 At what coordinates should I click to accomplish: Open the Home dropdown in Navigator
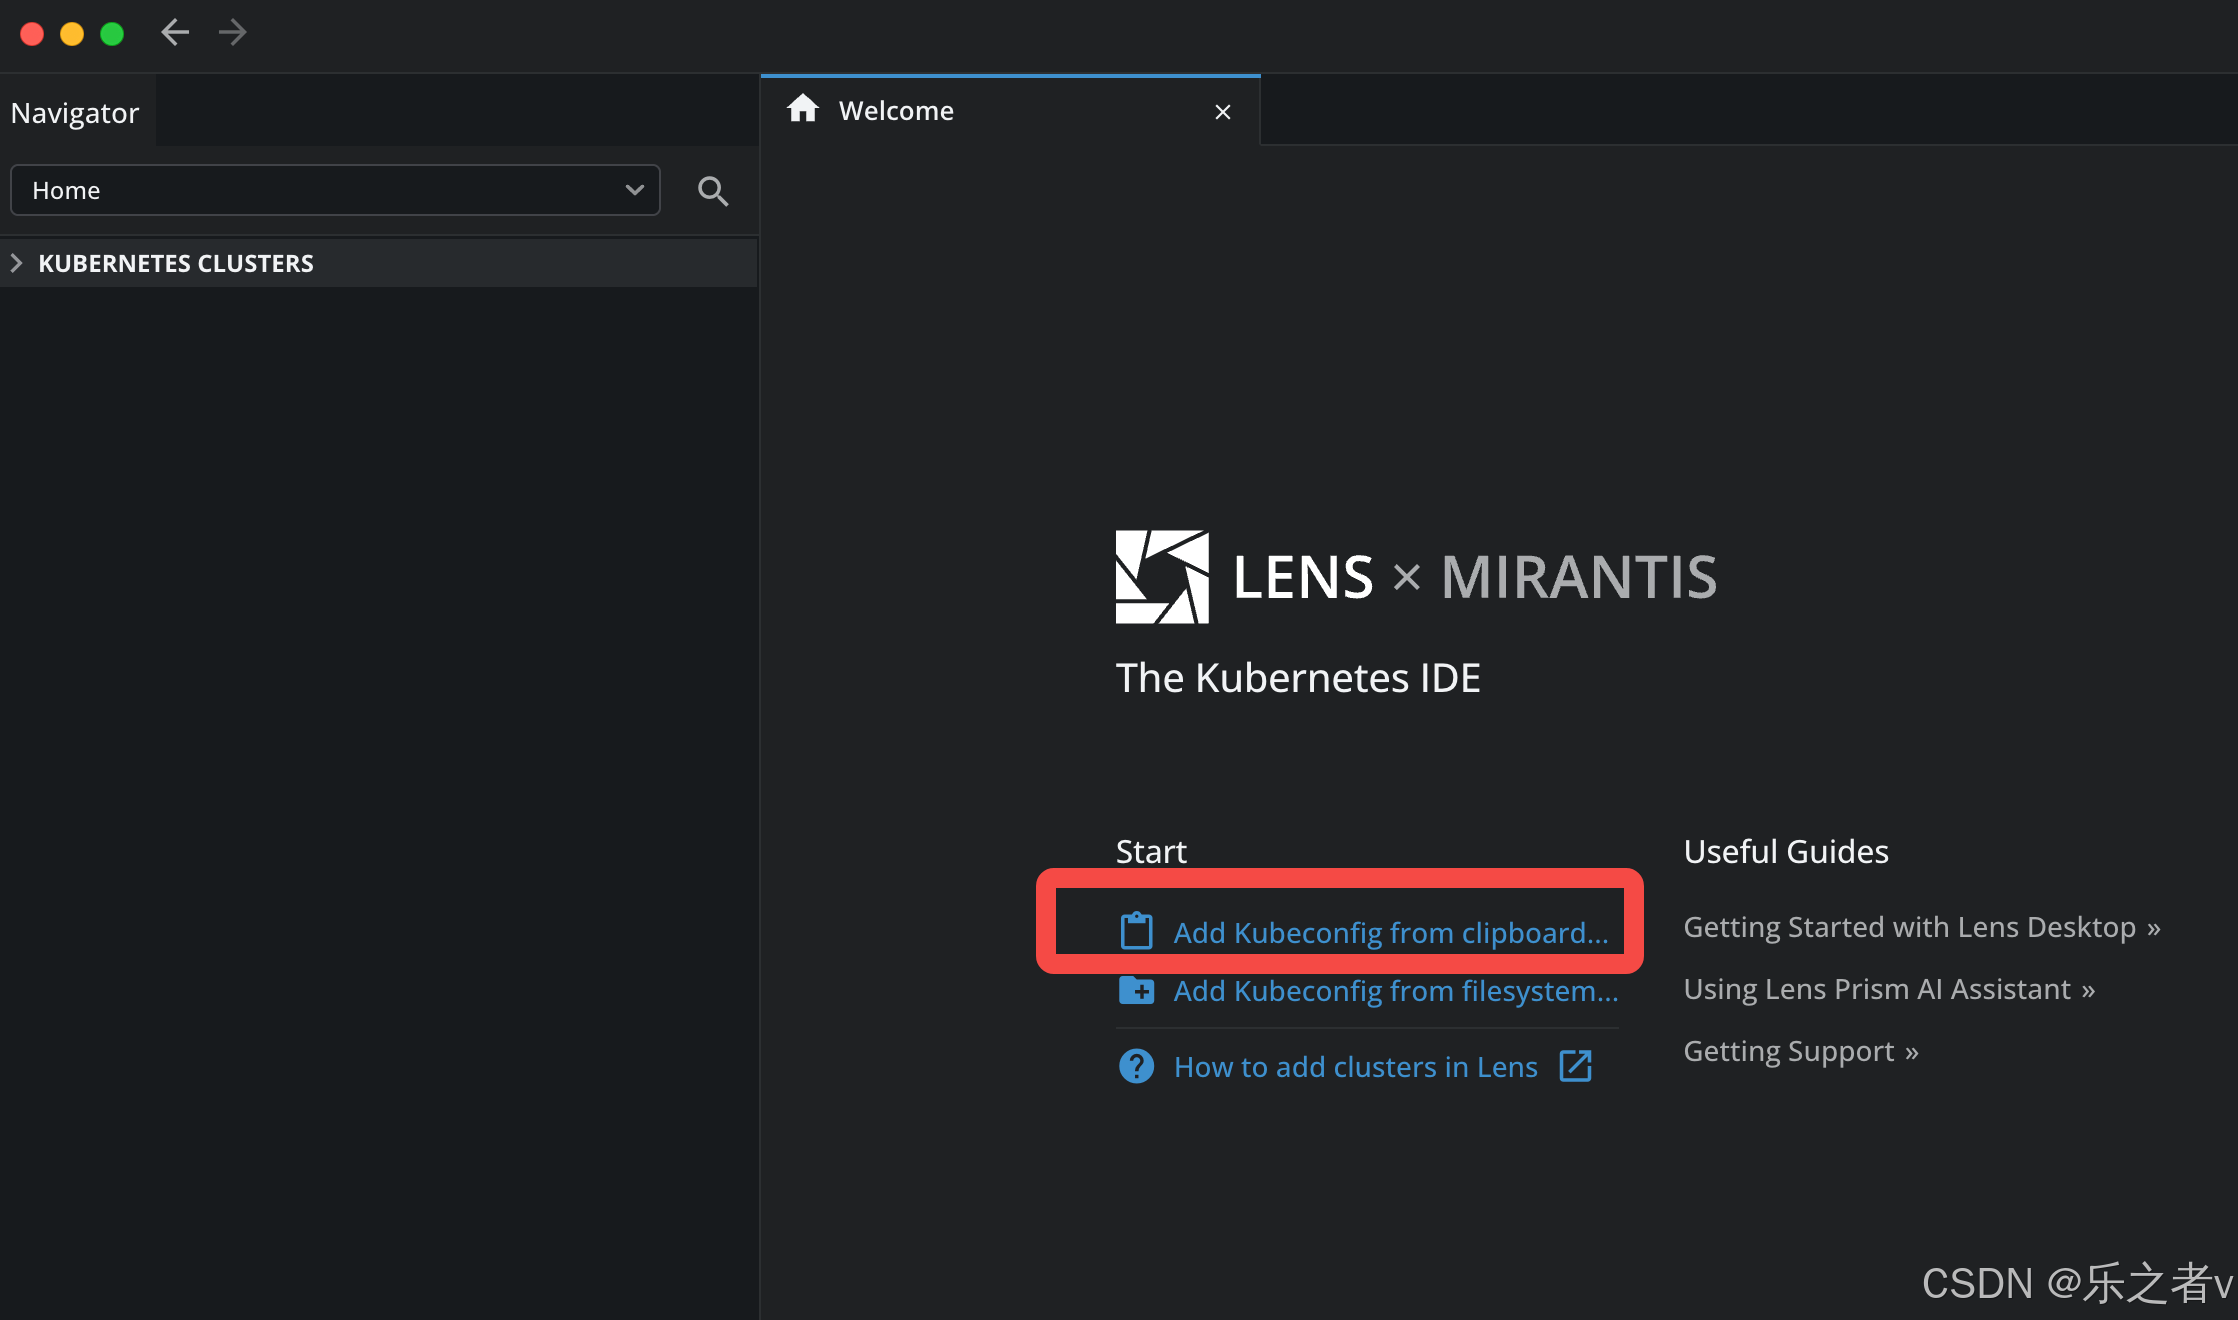[x=335, y=190]
